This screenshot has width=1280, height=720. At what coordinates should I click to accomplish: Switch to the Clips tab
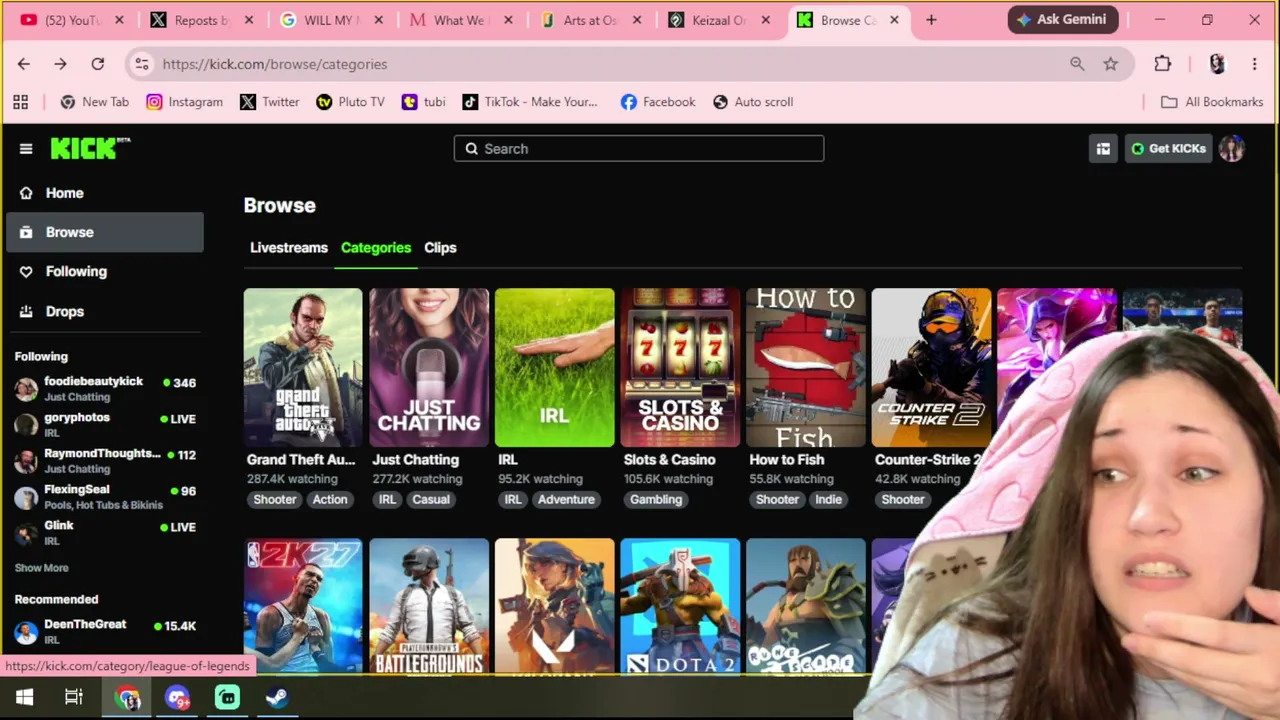(440, 248)
